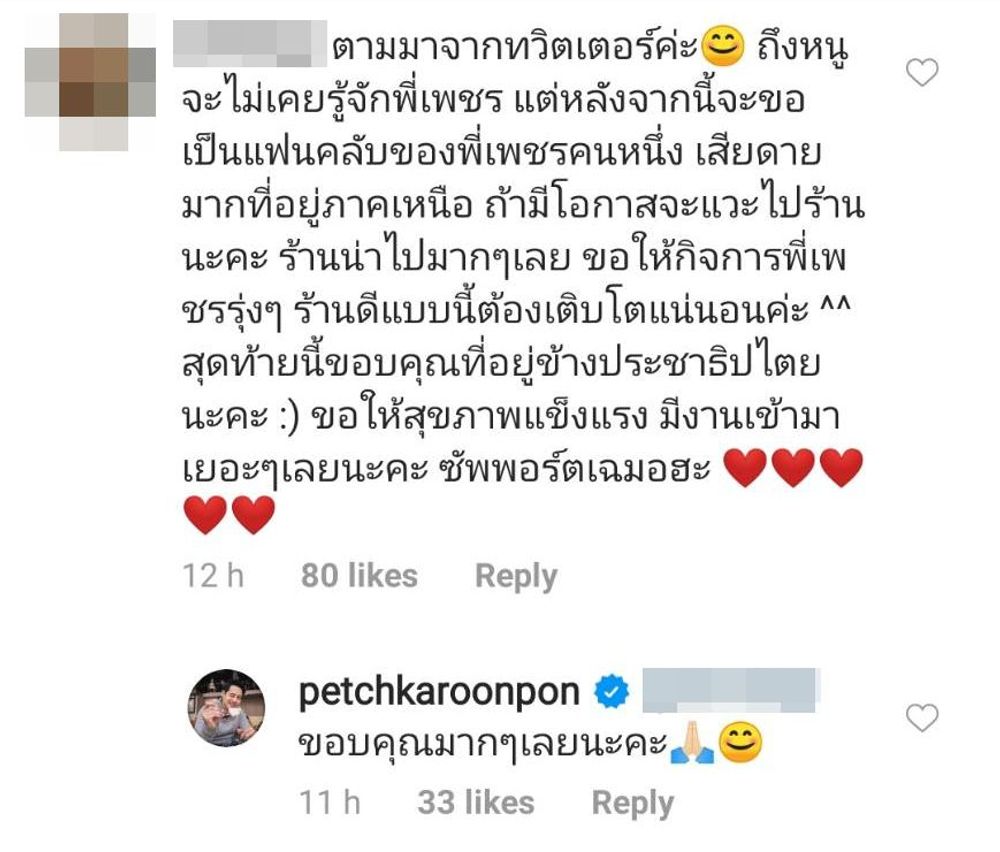Click the smiley emoji in petchkaroonpon's reply
Screen dimensions: 1000x852
tap(740, 744)
